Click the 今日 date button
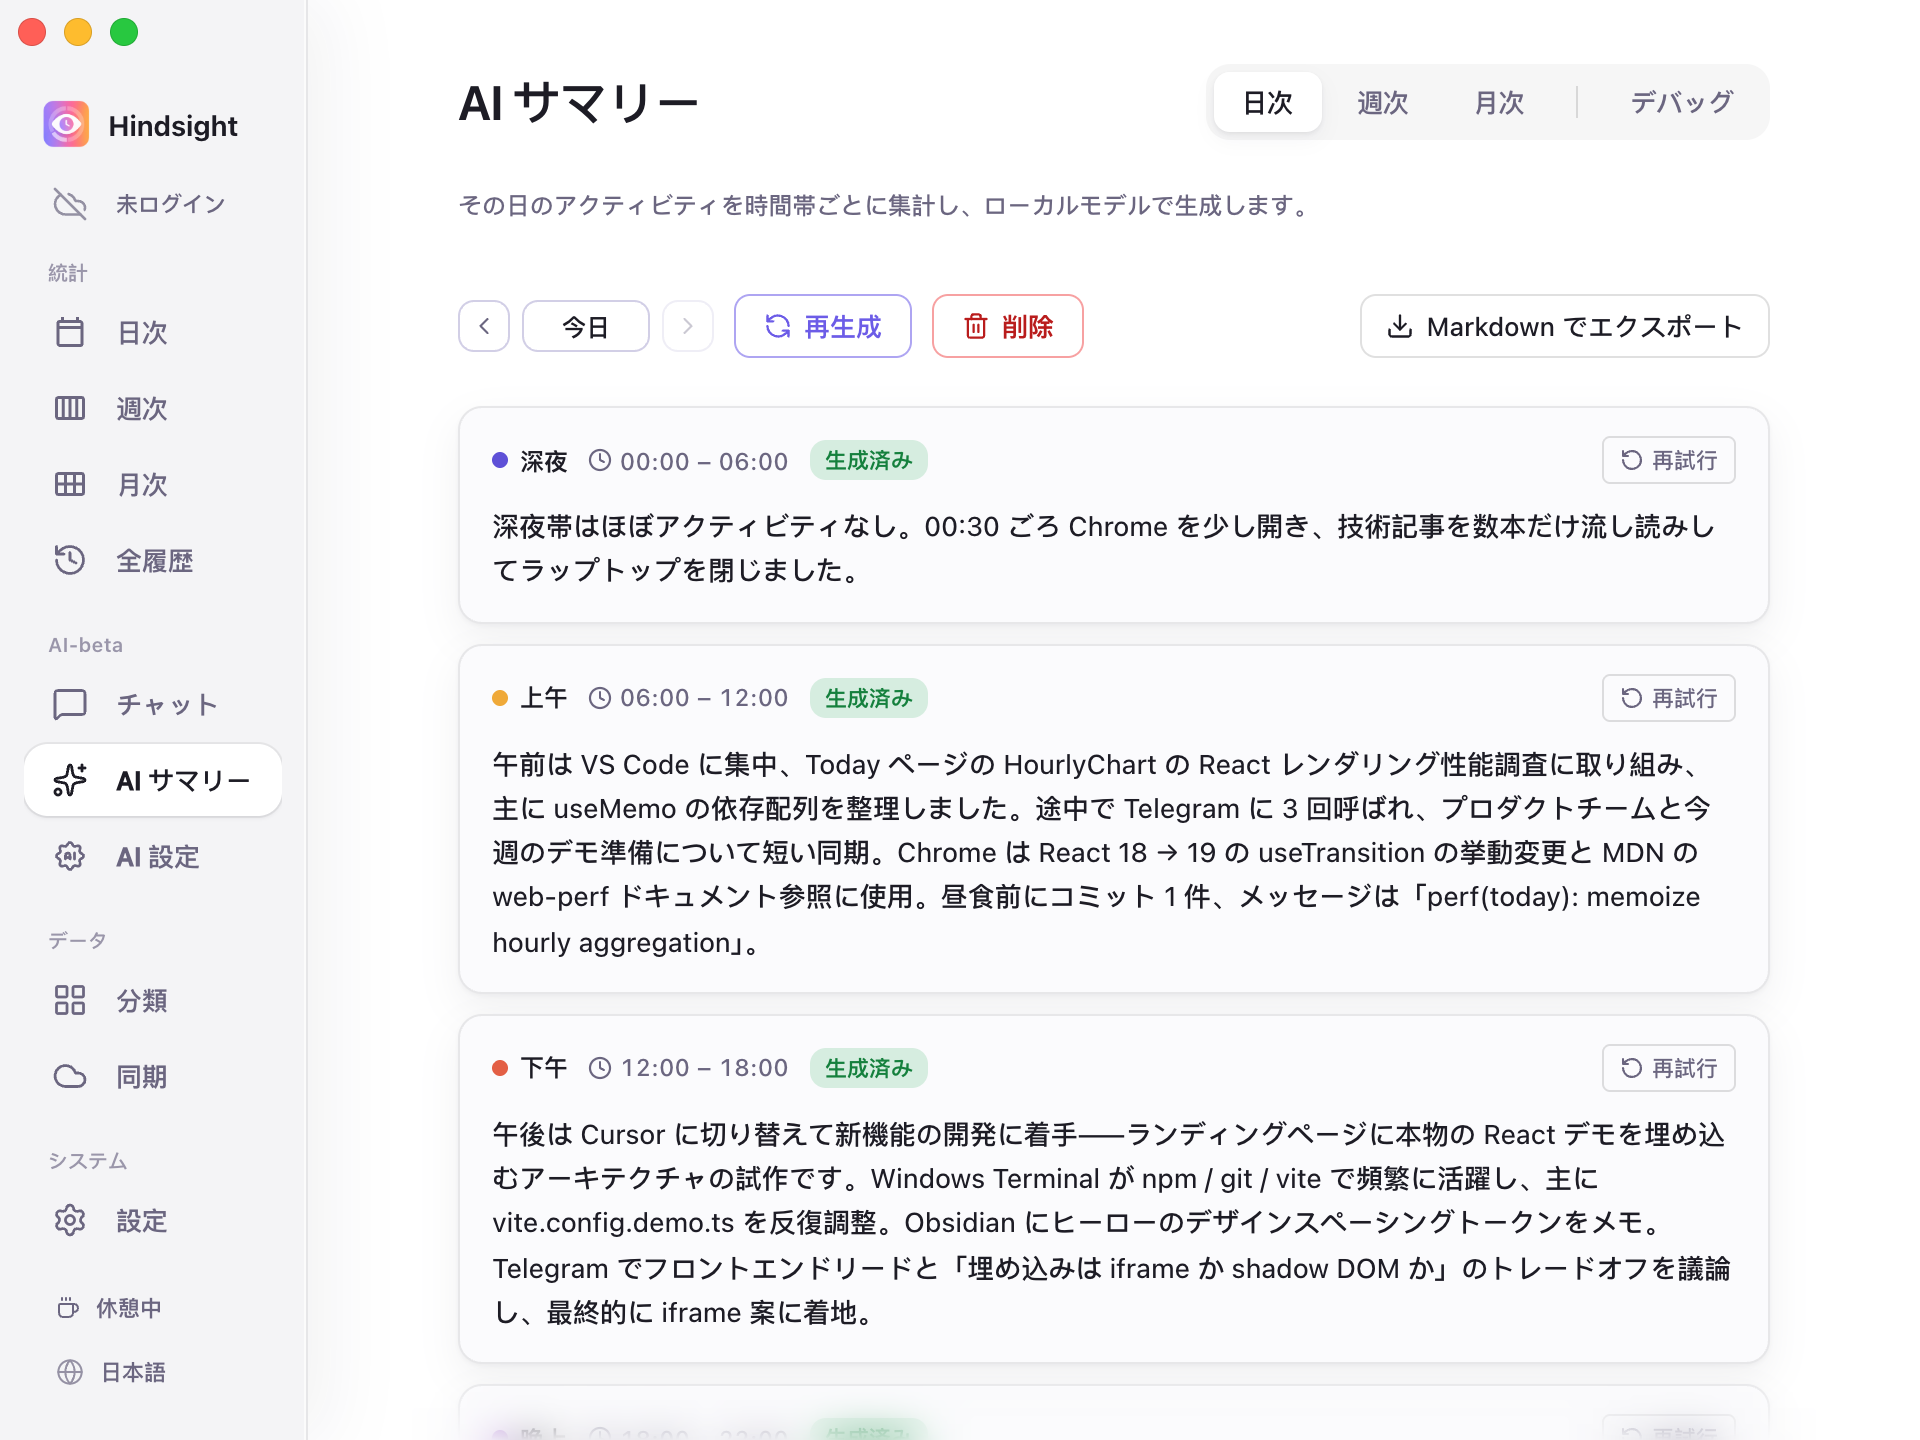 tap(586, 326)
